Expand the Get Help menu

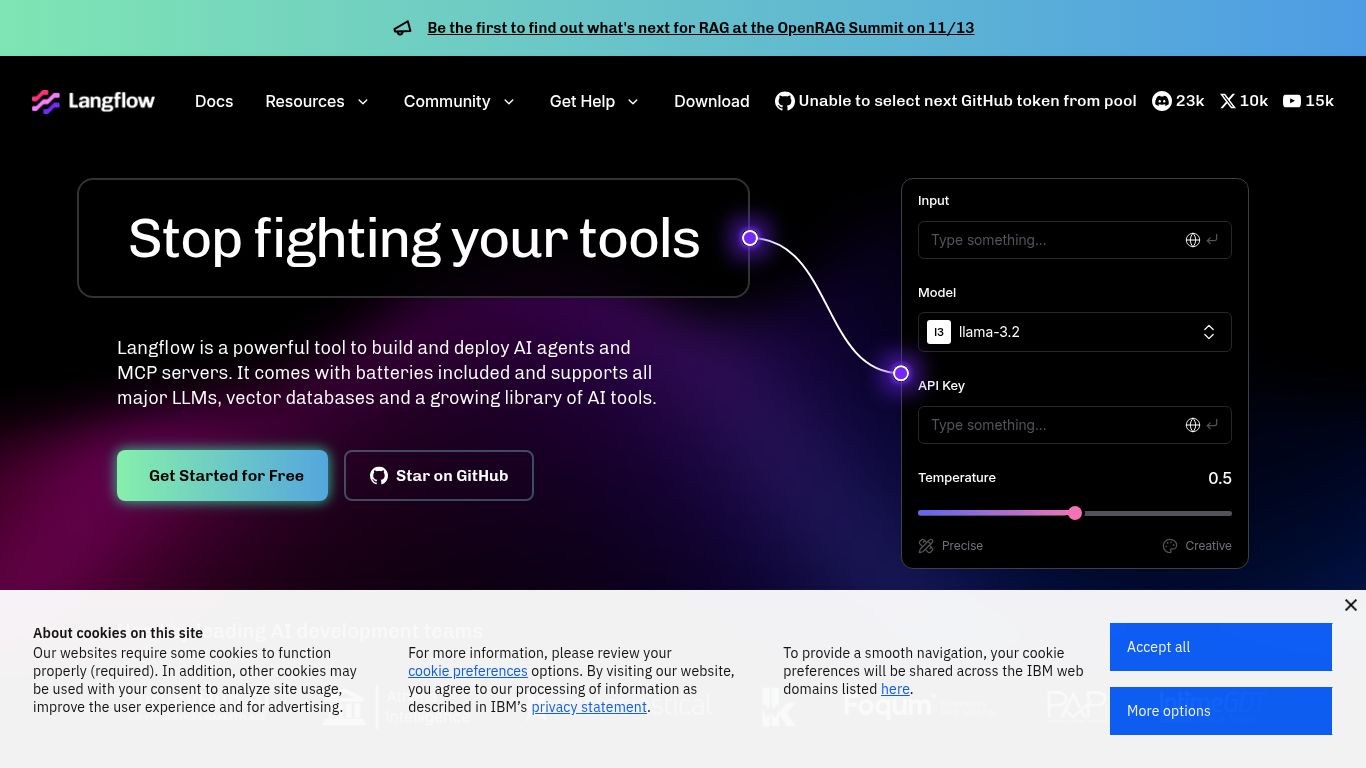(594, 101)
